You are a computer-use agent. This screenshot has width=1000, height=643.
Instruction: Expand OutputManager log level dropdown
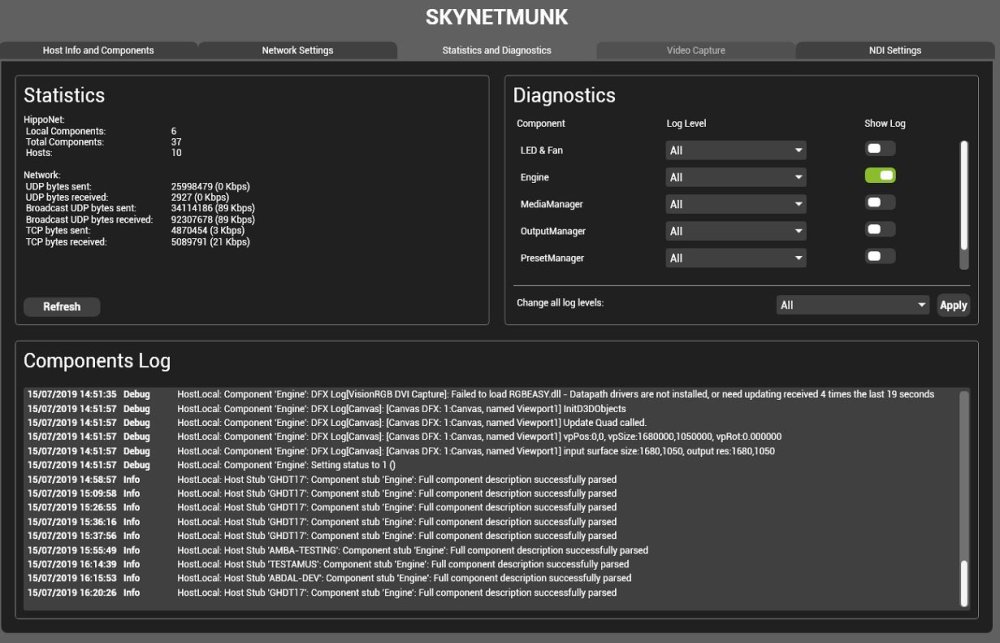[x=736, y=231]
